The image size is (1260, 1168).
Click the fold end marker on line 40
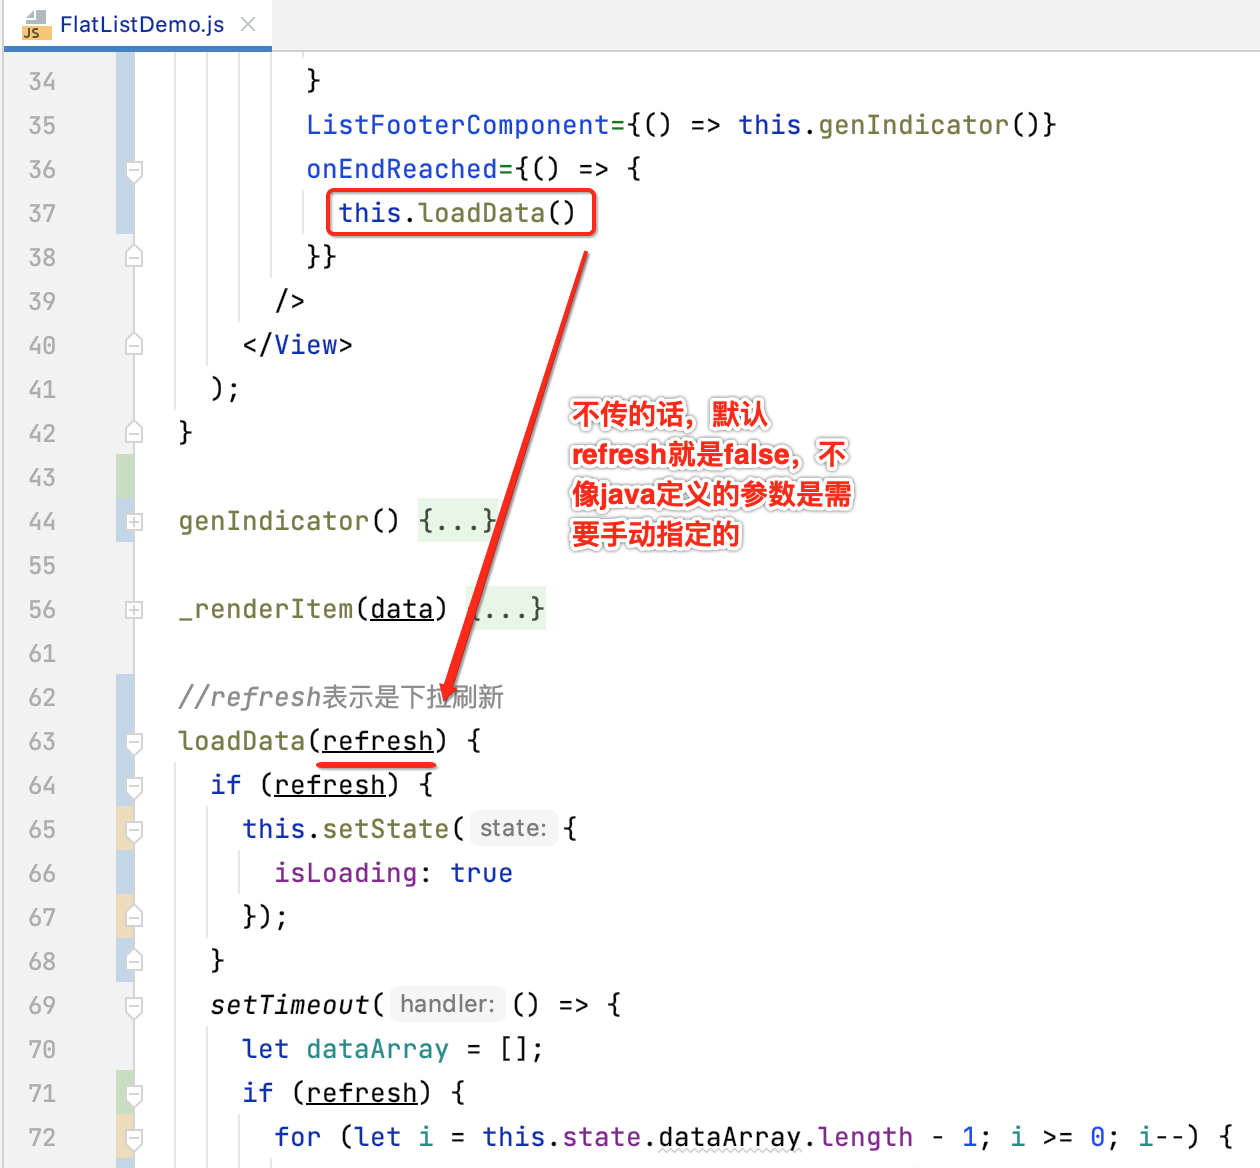134,345
